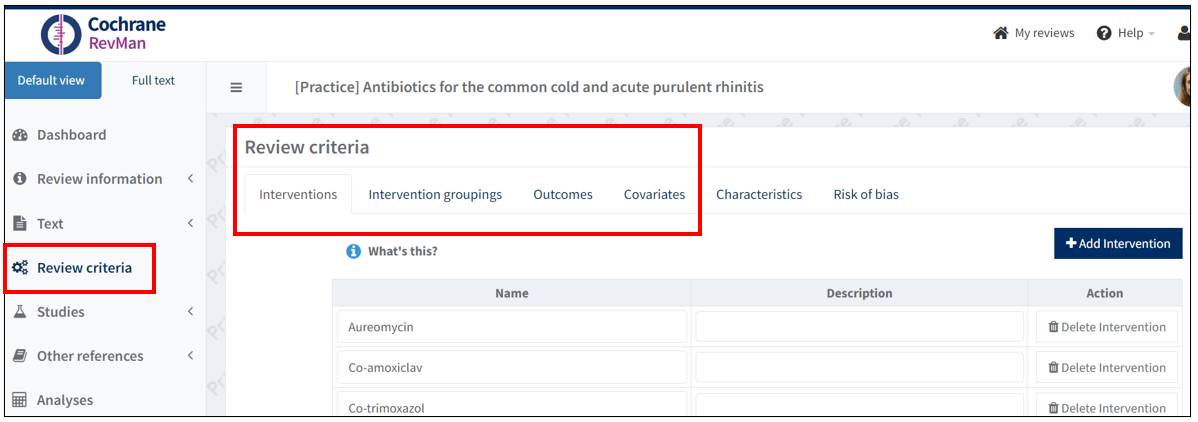1198x422 pixels.
Task: Switch to the Outcomes tab
Action: (562, 195)
